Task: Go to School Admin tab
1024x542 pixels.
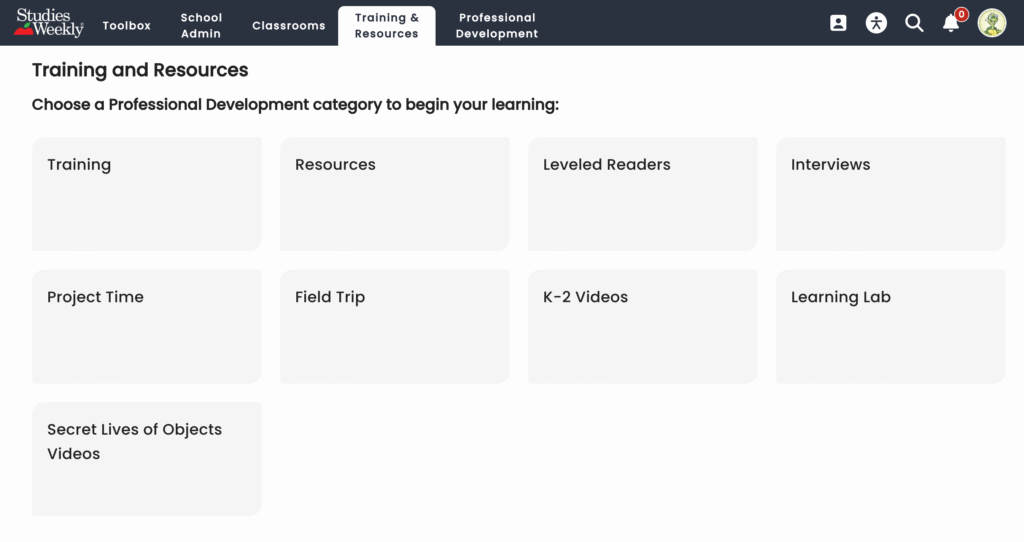Action: (201, 25)
